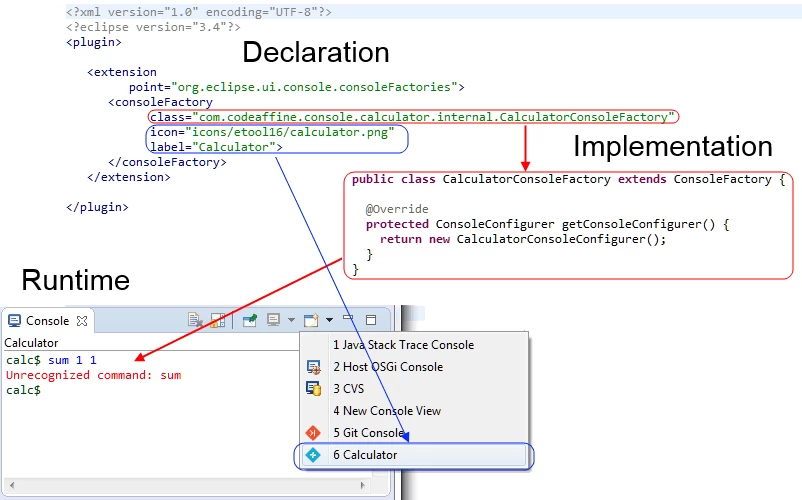The image size is (802, 500).
Task: Click the Display Selected Console monitor icon
Action: coord(274,320)
